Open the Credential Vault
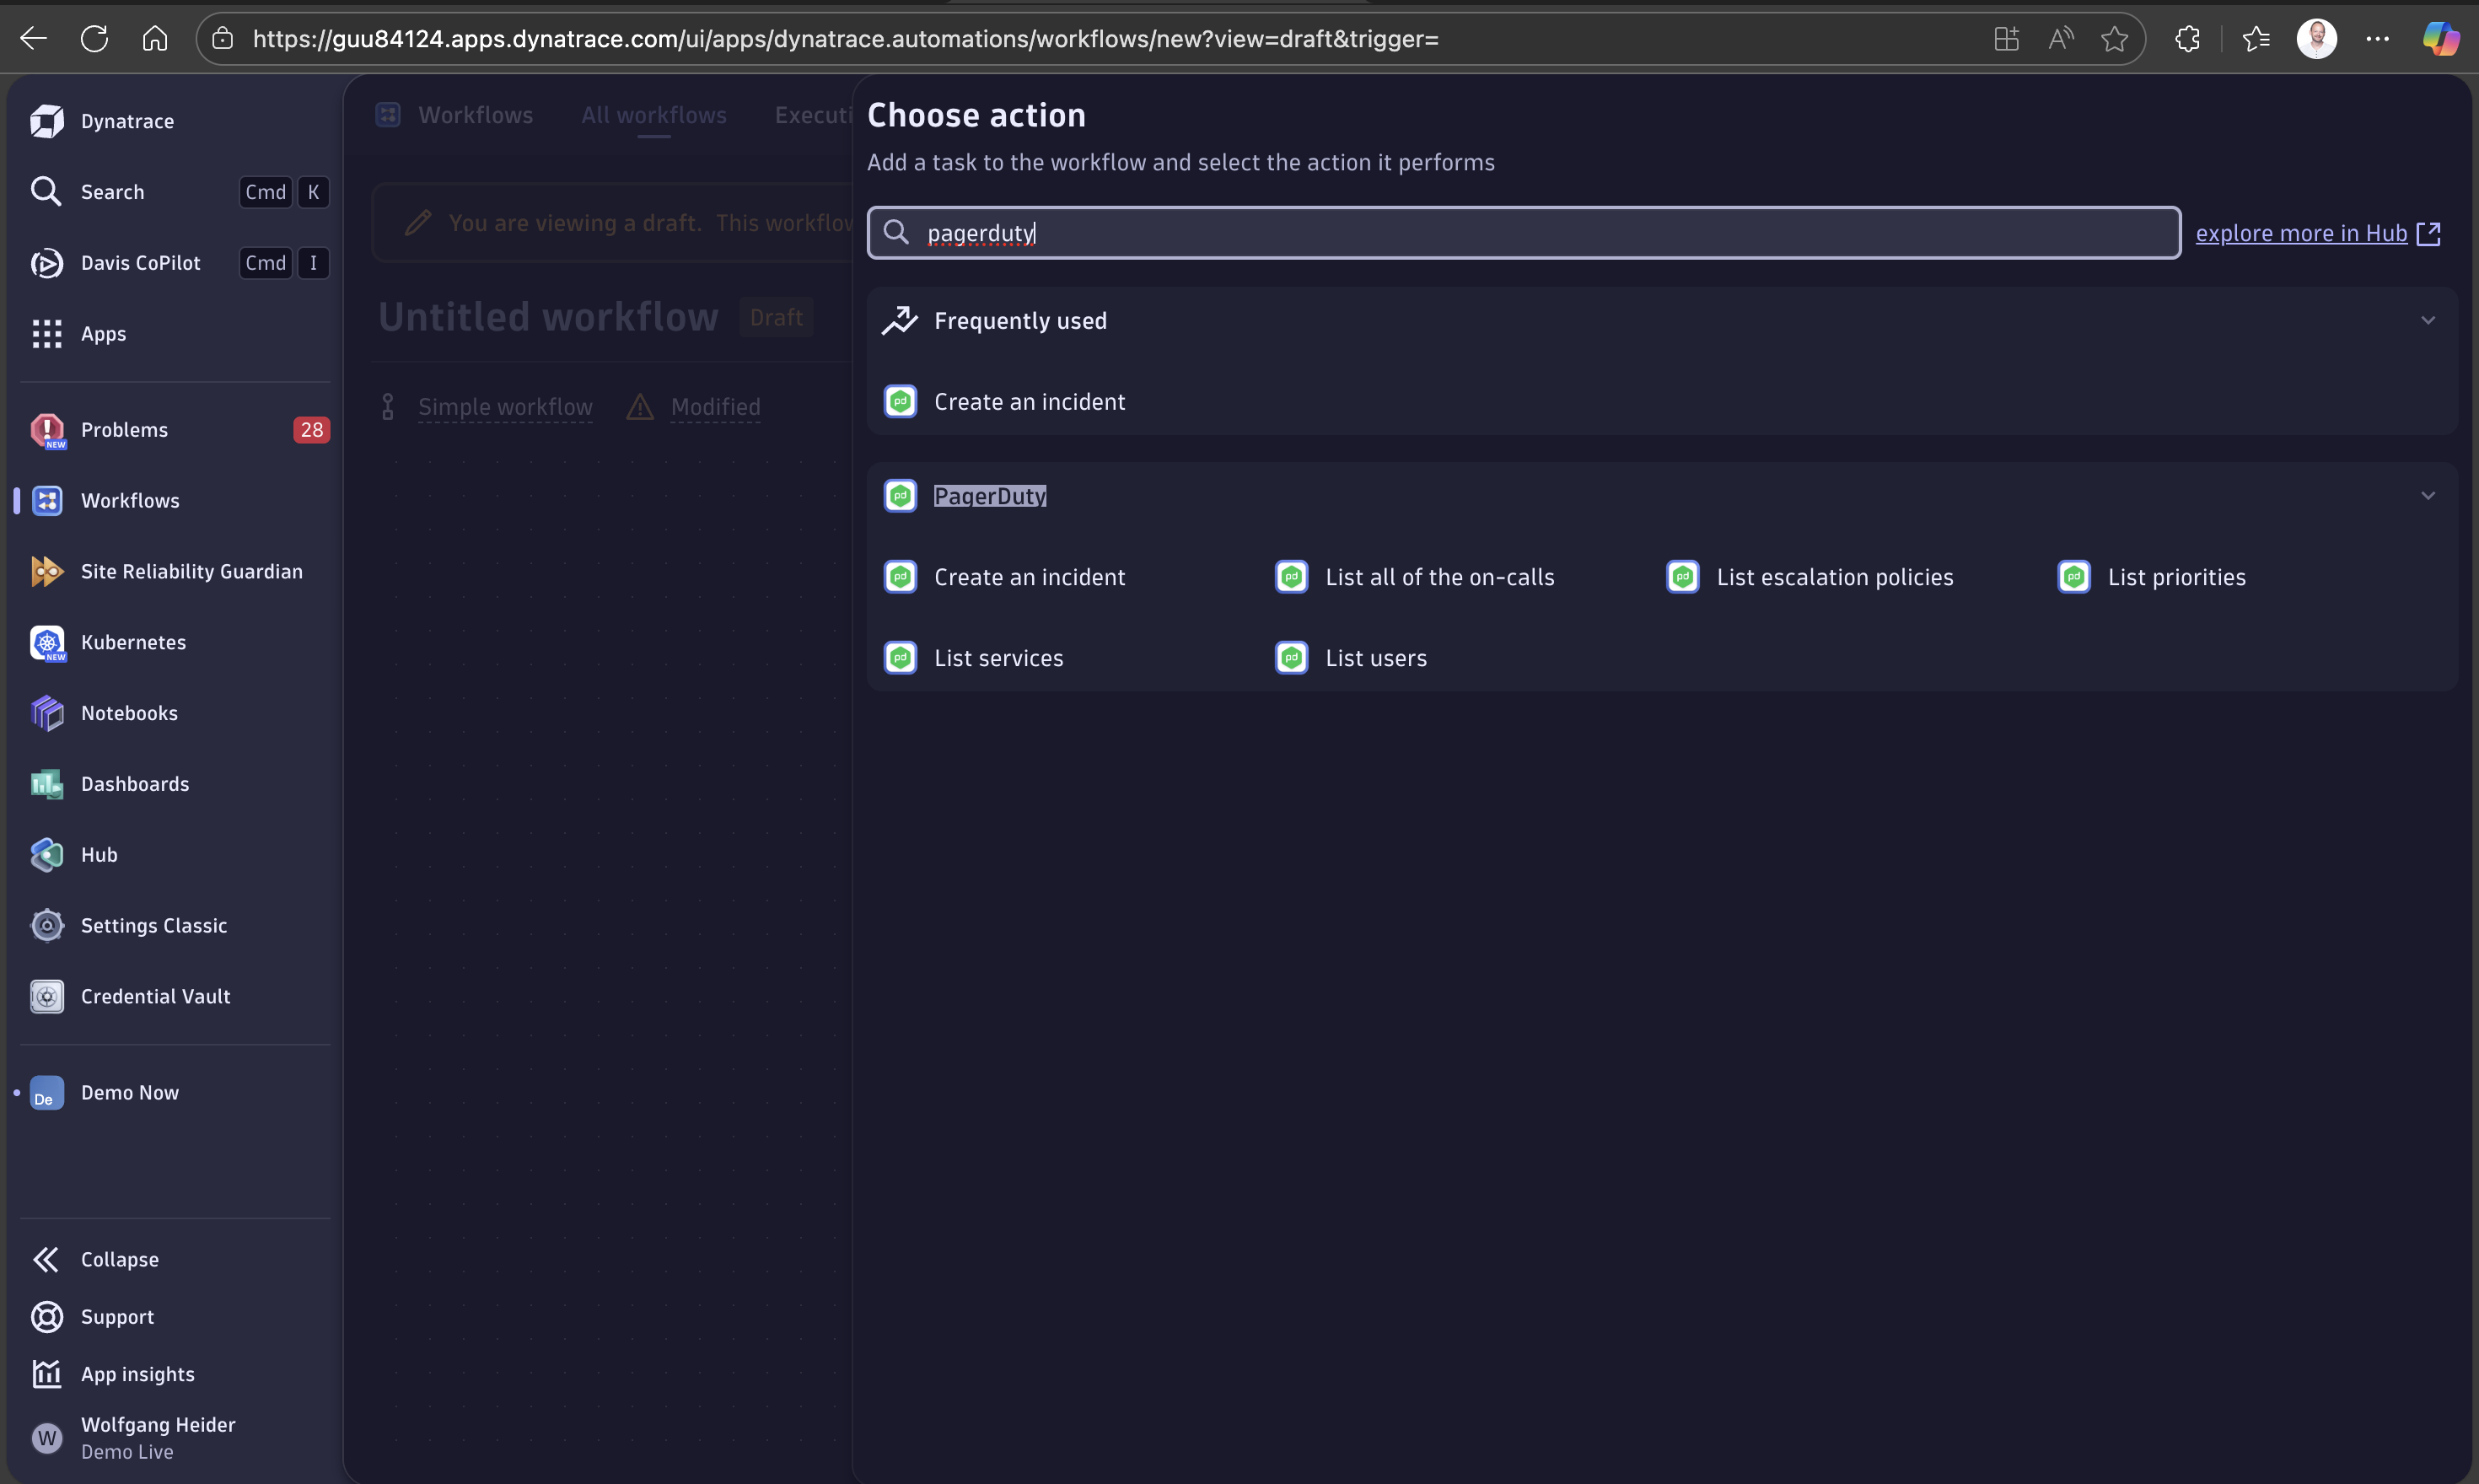Image resolution: width=2479 pixels, height=1484 pixels. coord(155,995)
